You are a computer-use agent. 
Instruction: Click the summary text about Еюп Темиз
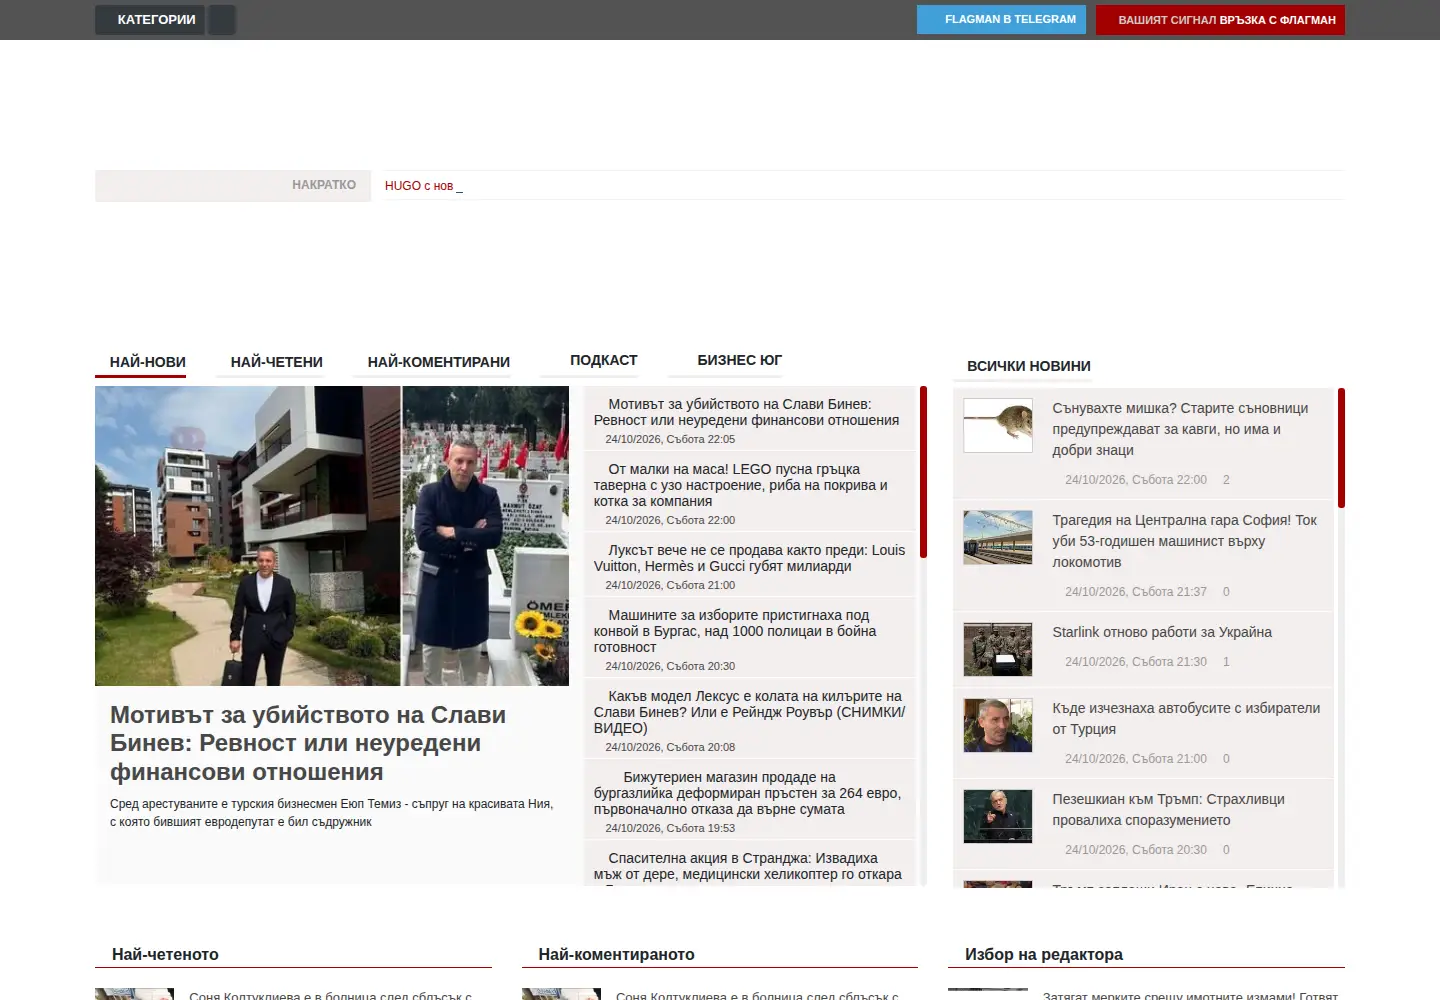(x=331, y=813)
